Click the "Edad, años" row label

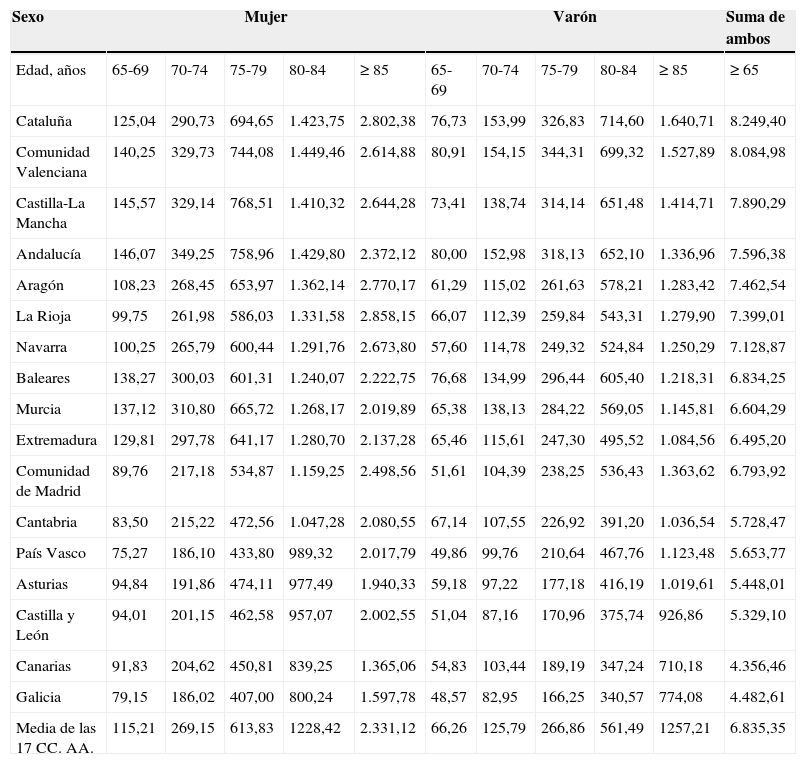coord(50,70)
